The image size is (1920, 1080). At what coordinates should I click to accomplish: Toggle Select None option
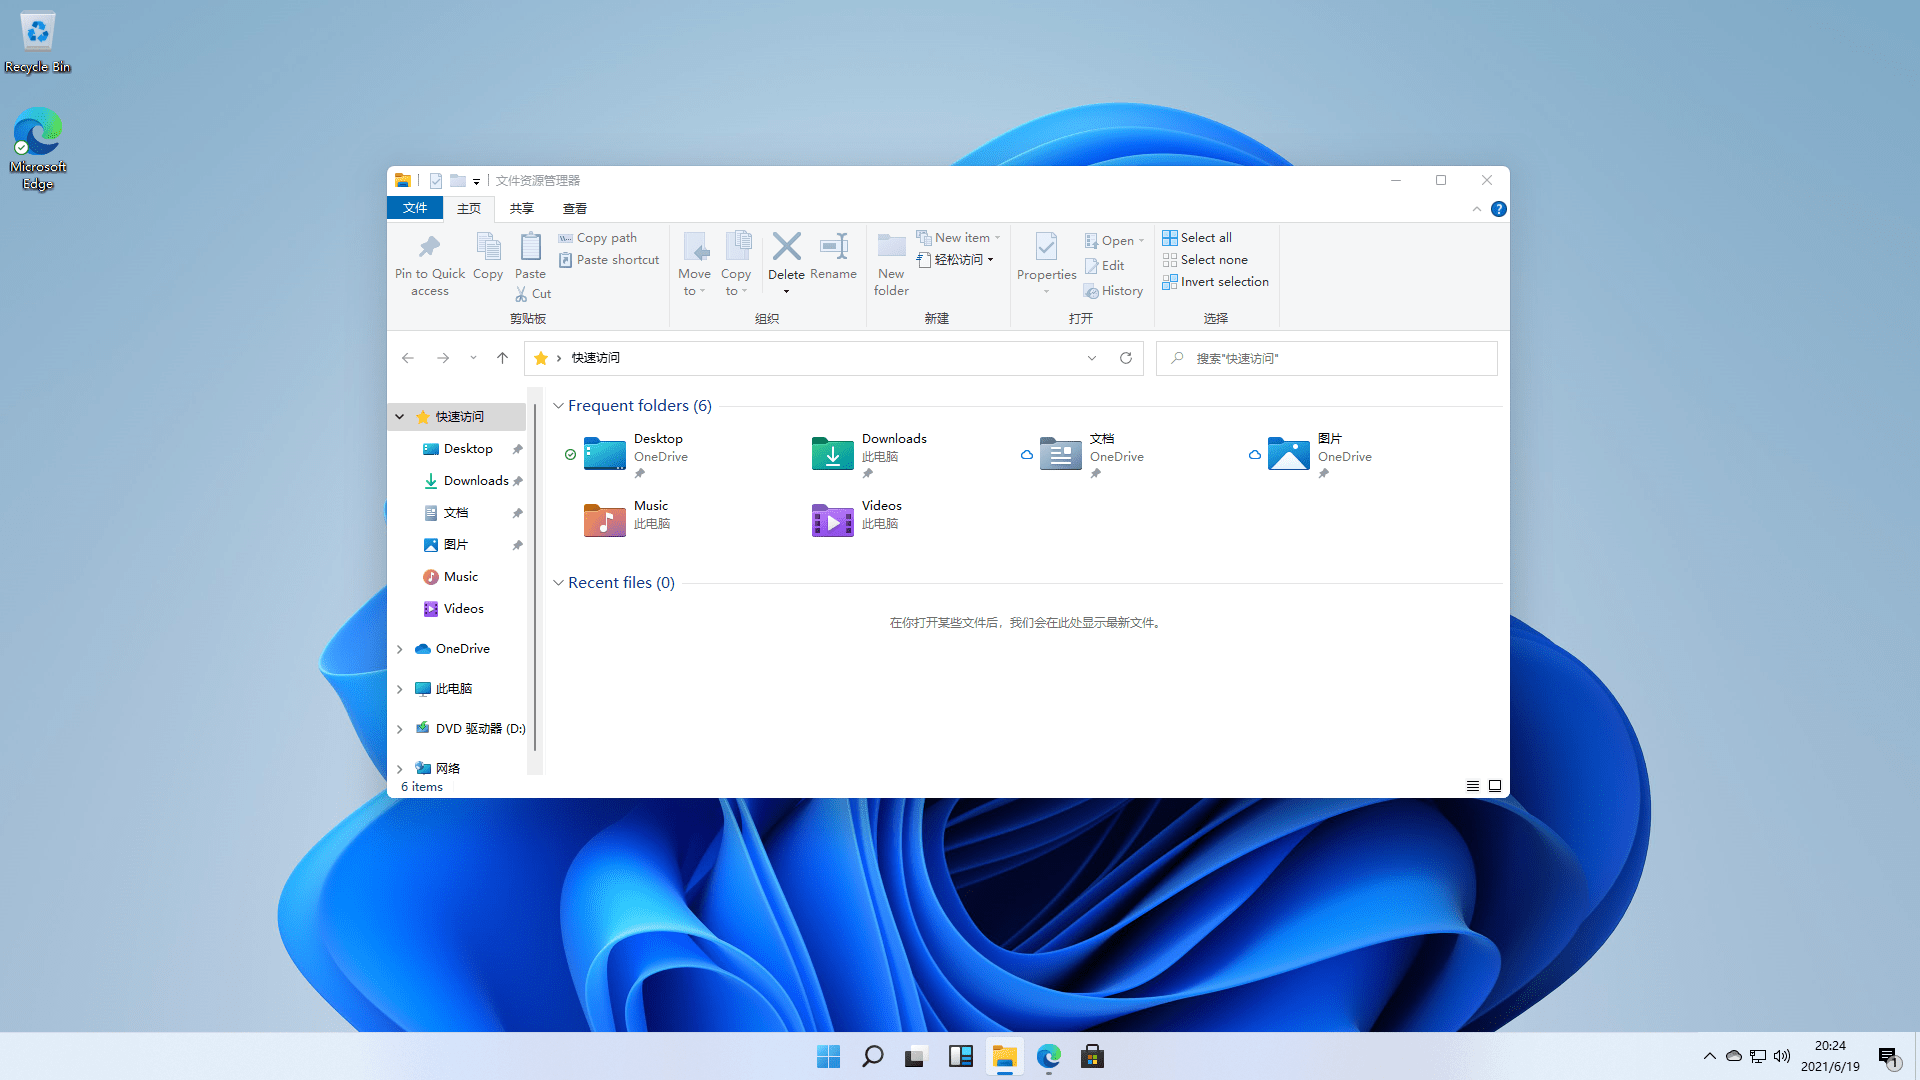pyautogui.click(x=1205, y=258)
